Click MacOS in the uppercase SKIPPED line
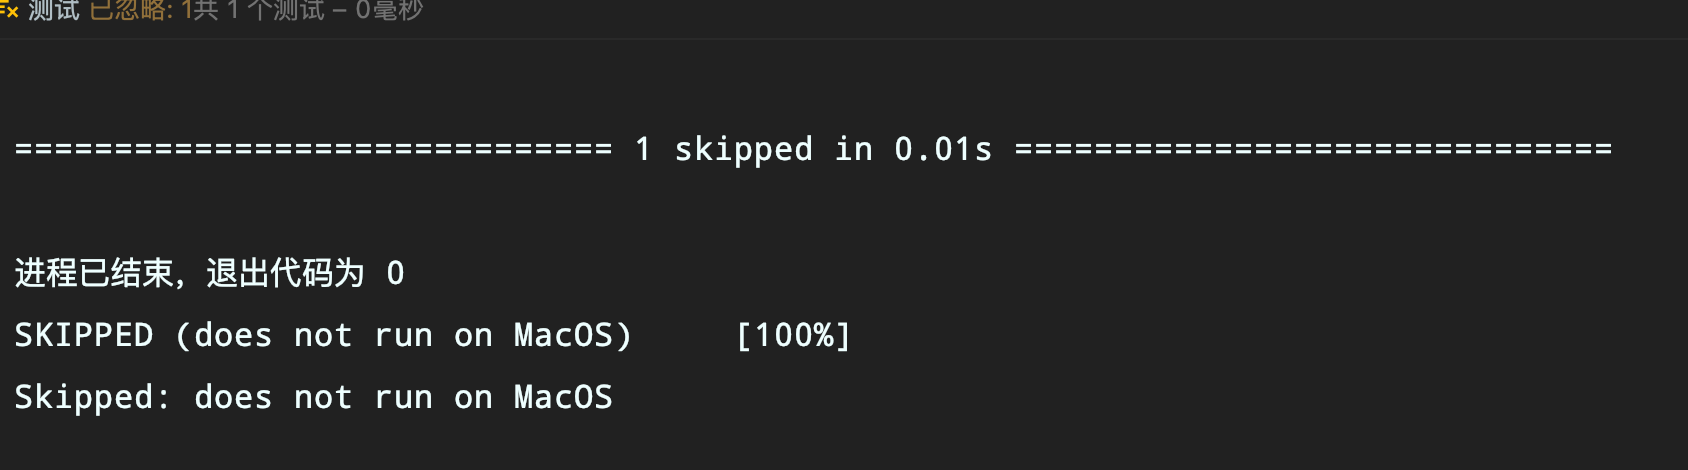 (563, 335)
